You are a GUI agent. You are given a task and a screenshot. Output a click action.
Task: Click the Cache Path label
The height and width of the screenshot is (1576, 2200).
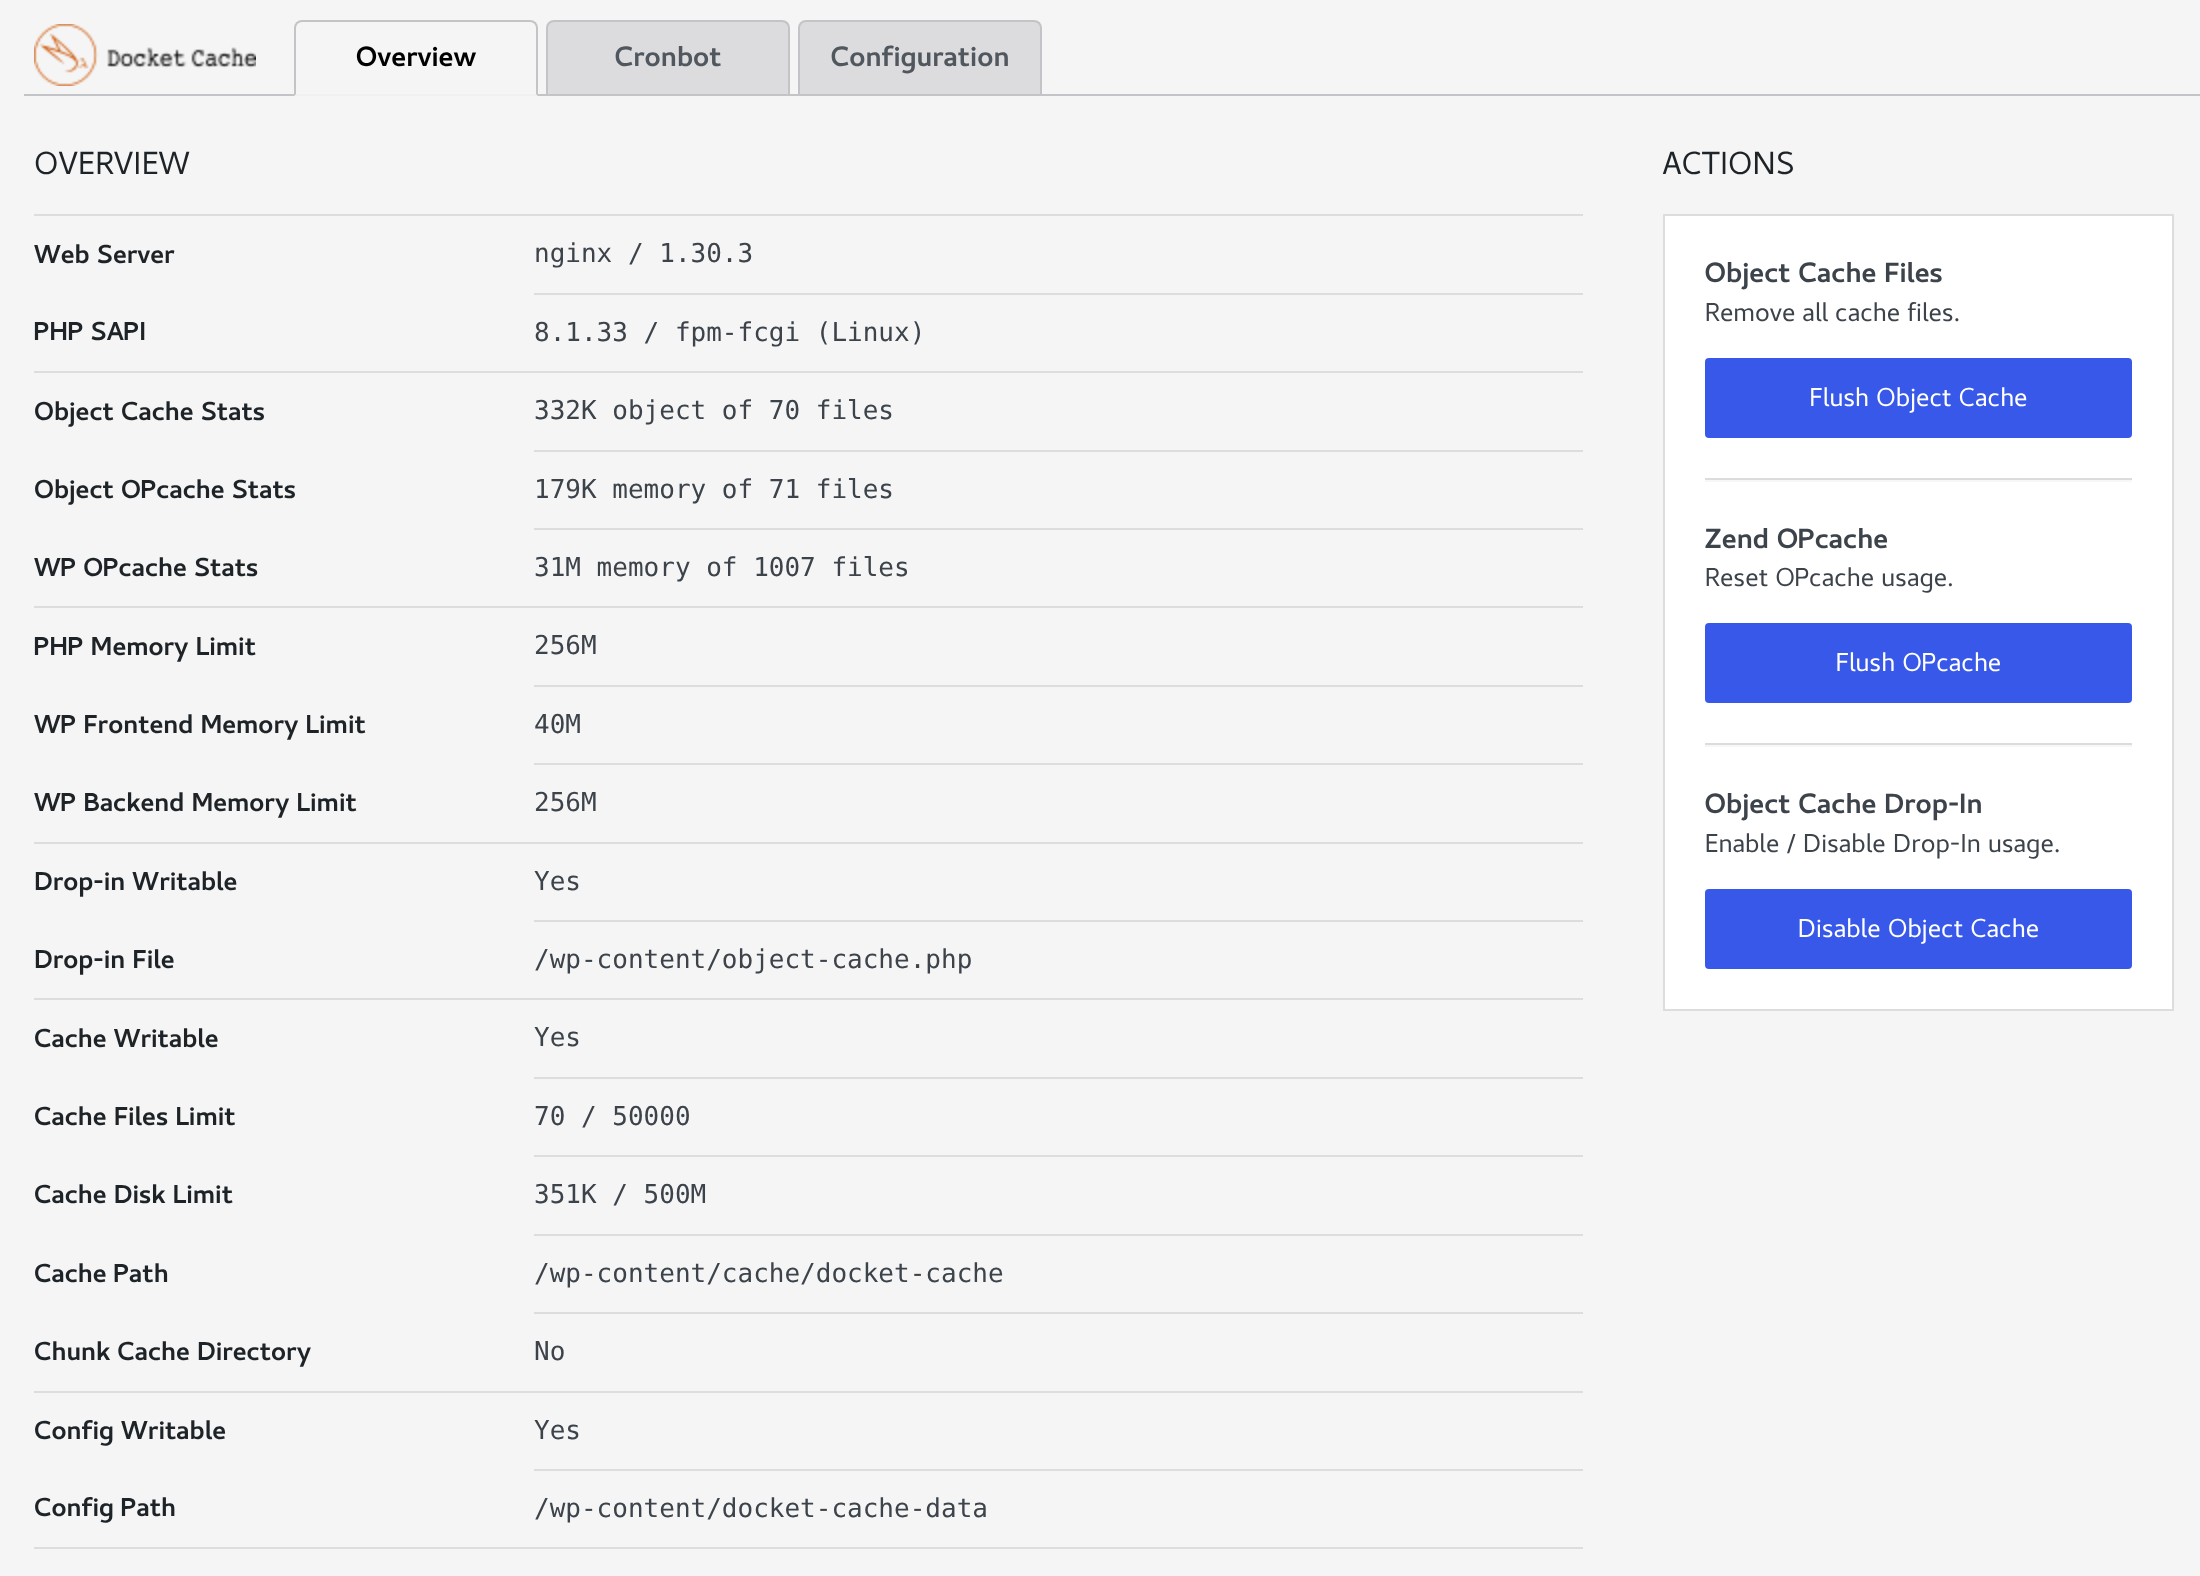(x=101, y=1273)
